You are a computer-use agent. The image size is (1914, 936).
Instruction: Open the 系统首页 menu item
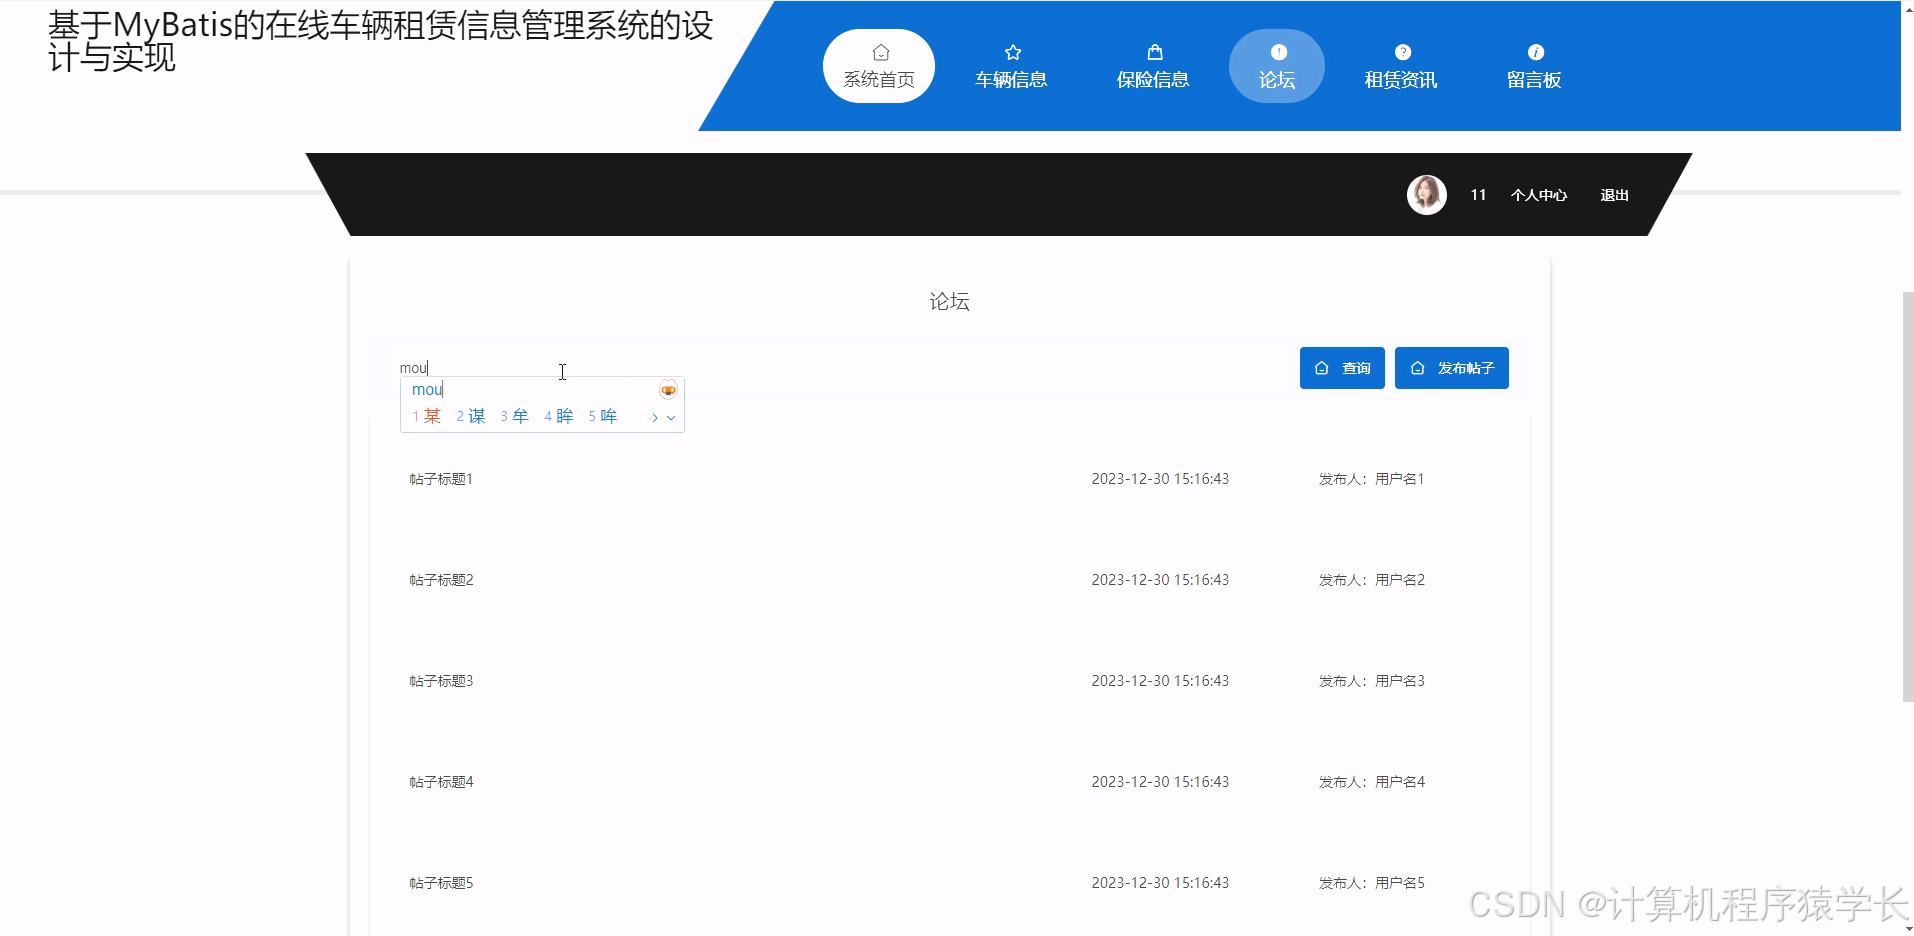(879, 66)
